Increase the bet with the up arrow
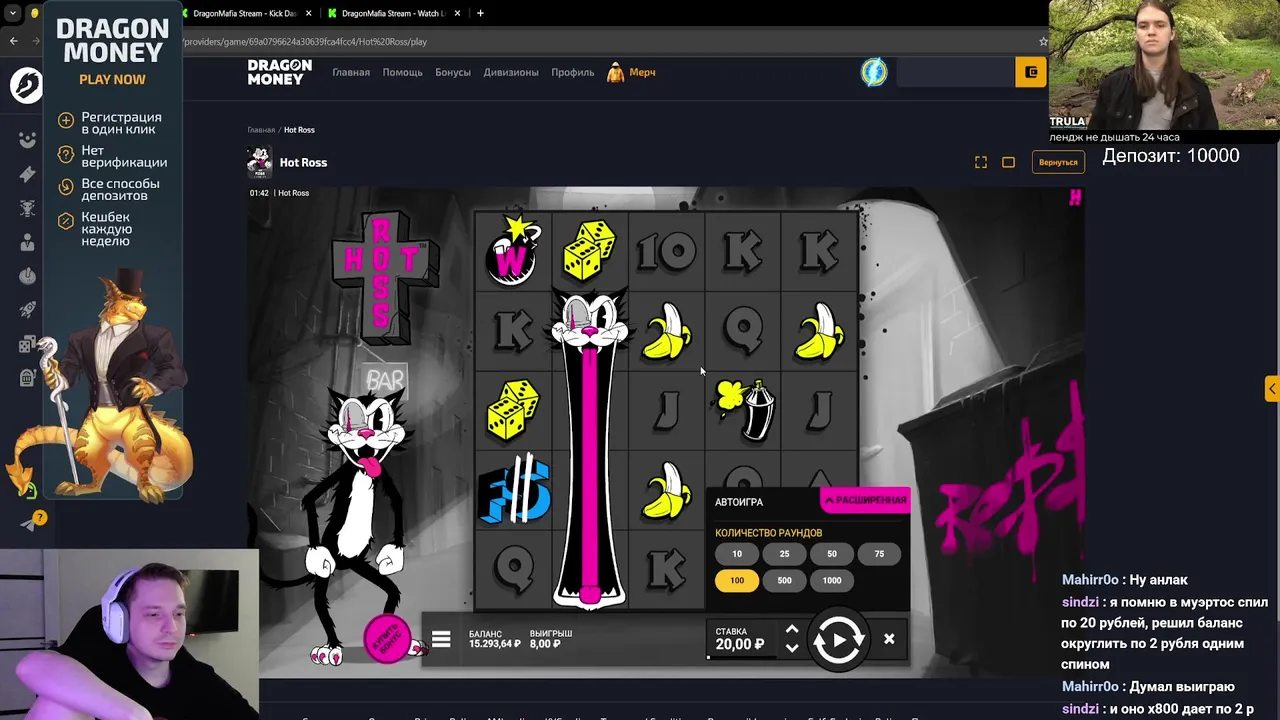The width and height of the screenshot is (1280, 720). click(792, 629)
